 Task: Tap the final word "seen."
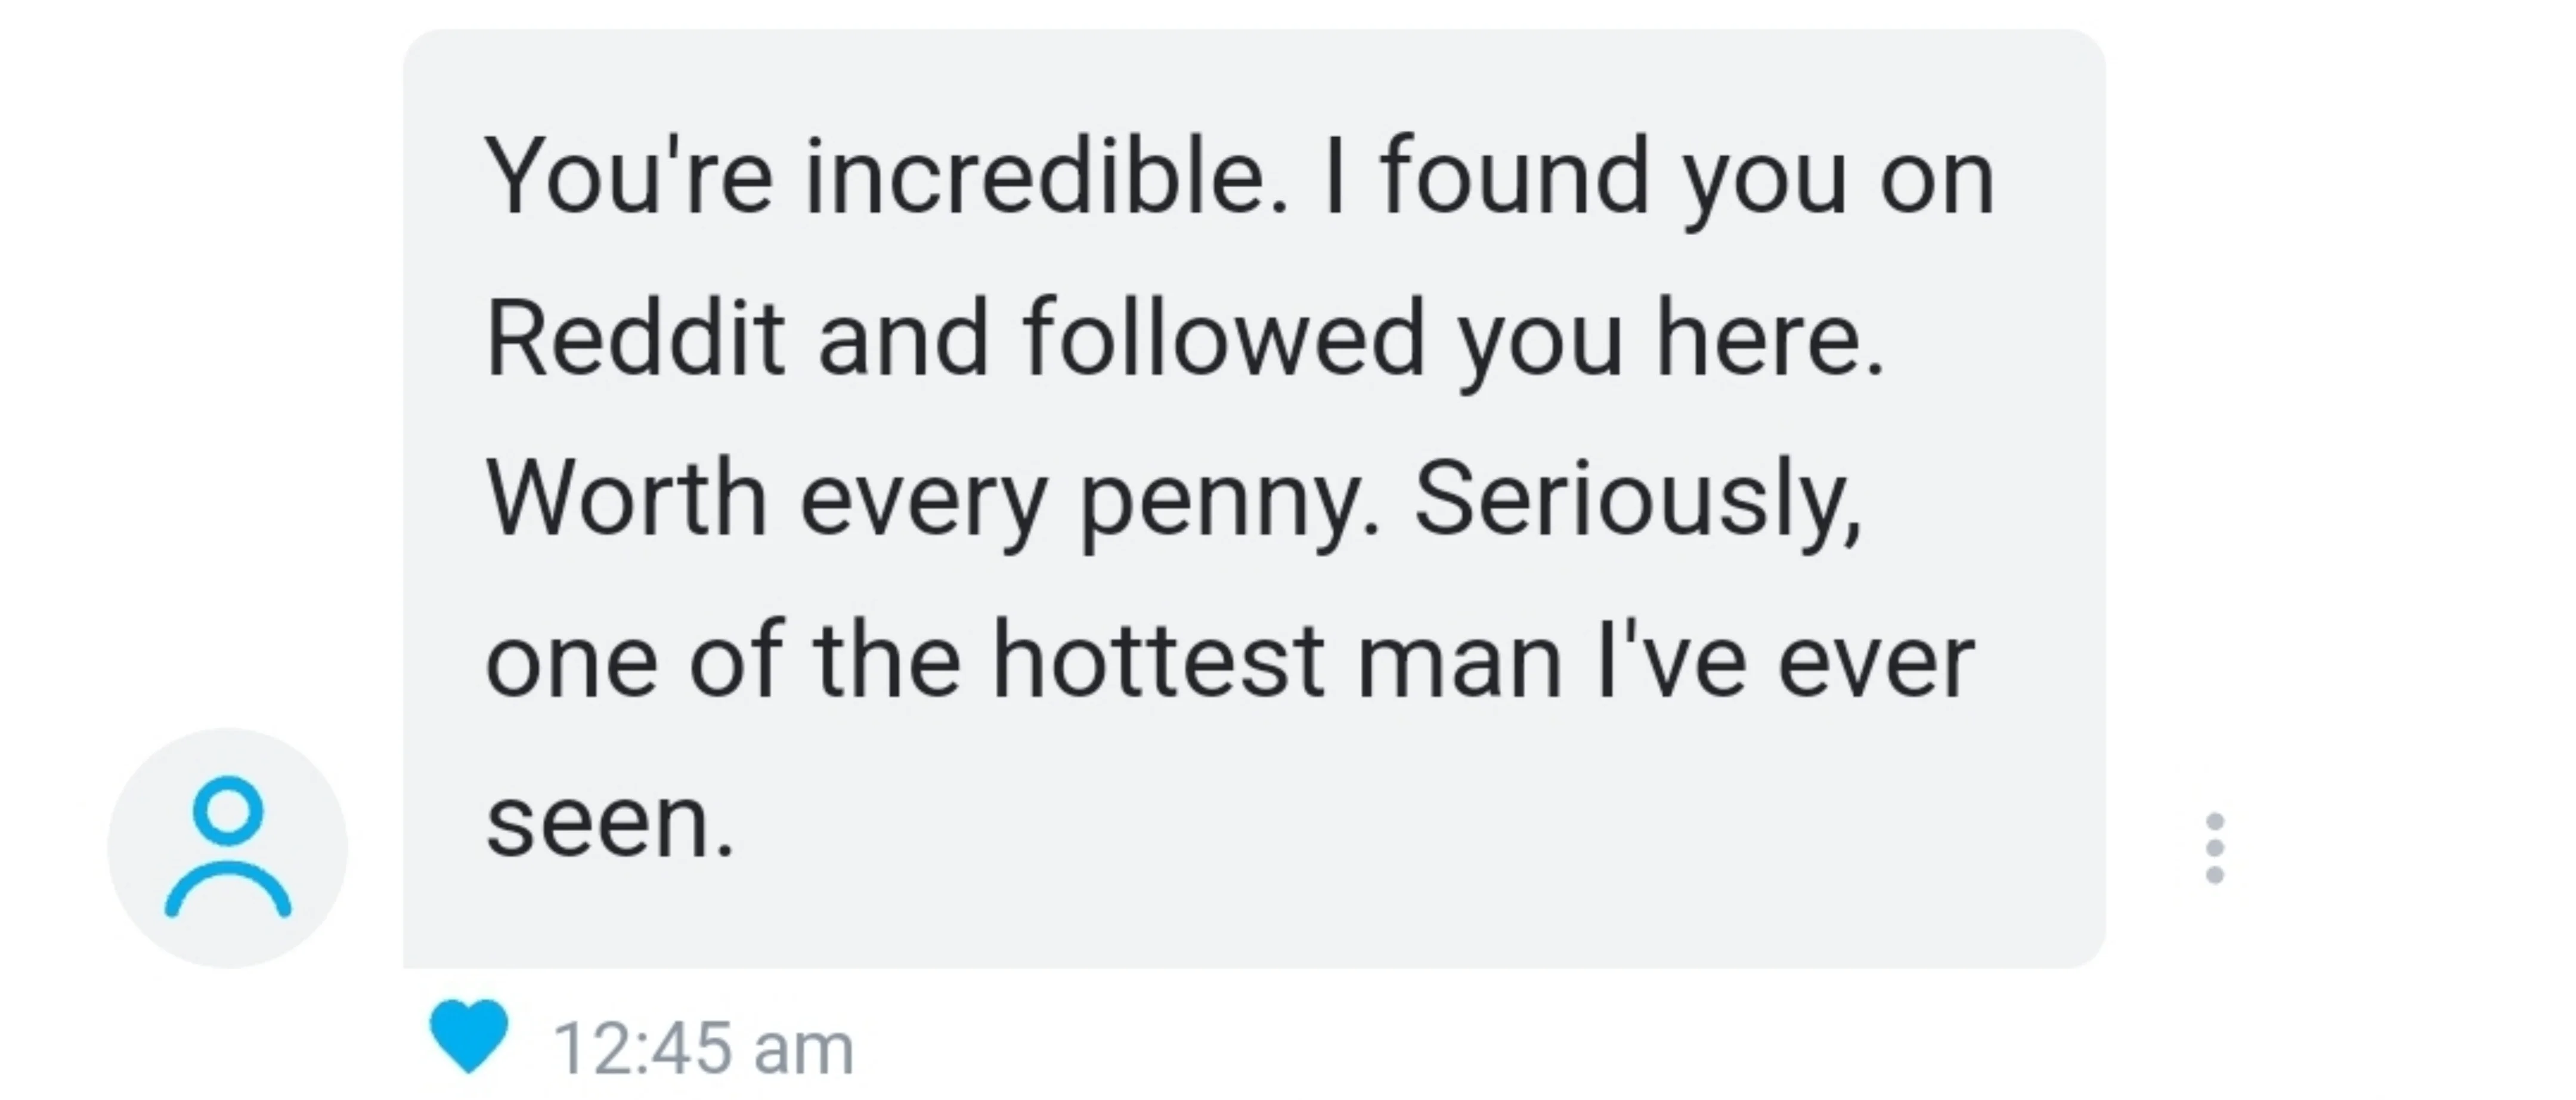(610, 822)
